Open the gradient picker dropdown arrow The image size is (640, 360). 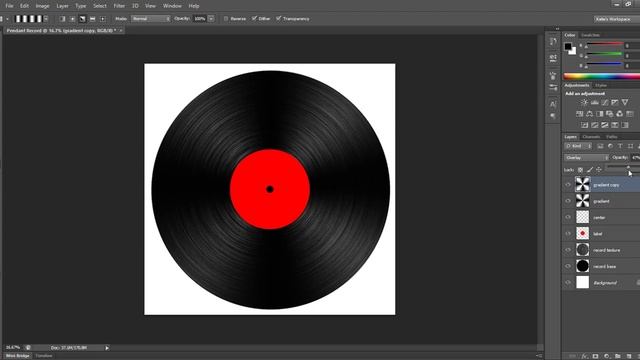[x=46, y=19]
